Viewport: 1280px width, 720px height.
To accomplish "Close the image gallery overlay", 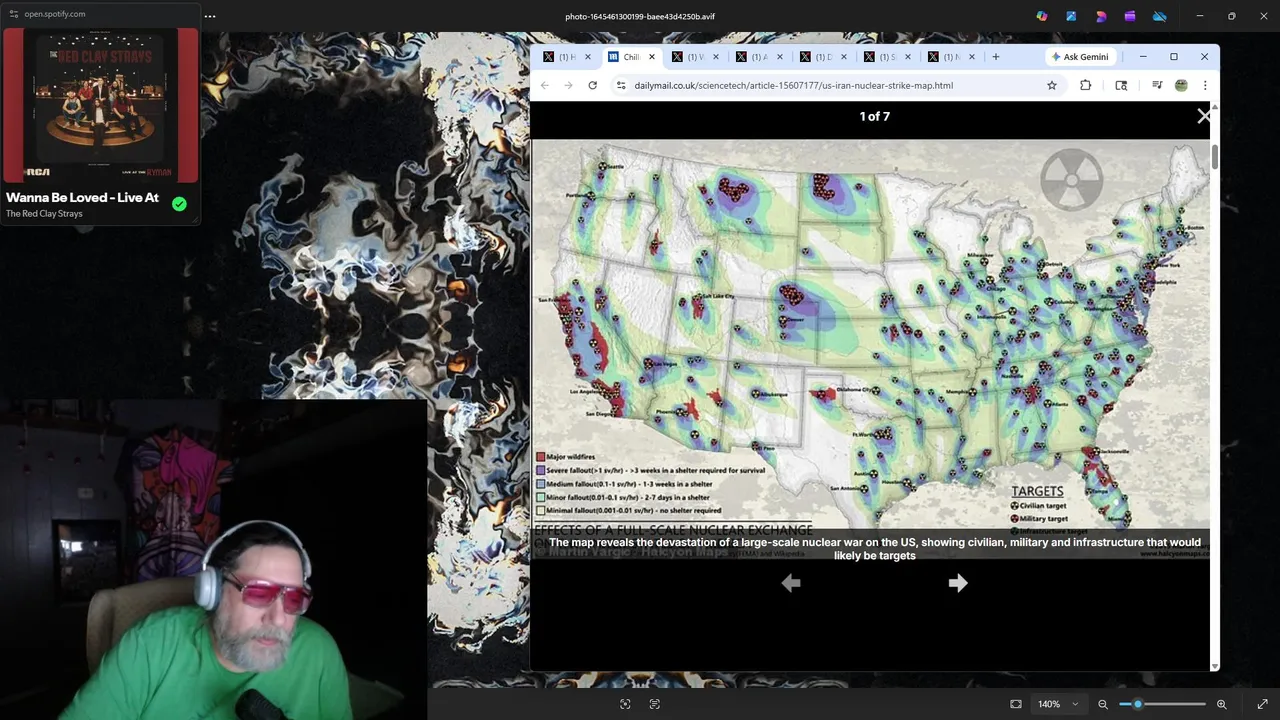I will click(x=1204, y=116).
